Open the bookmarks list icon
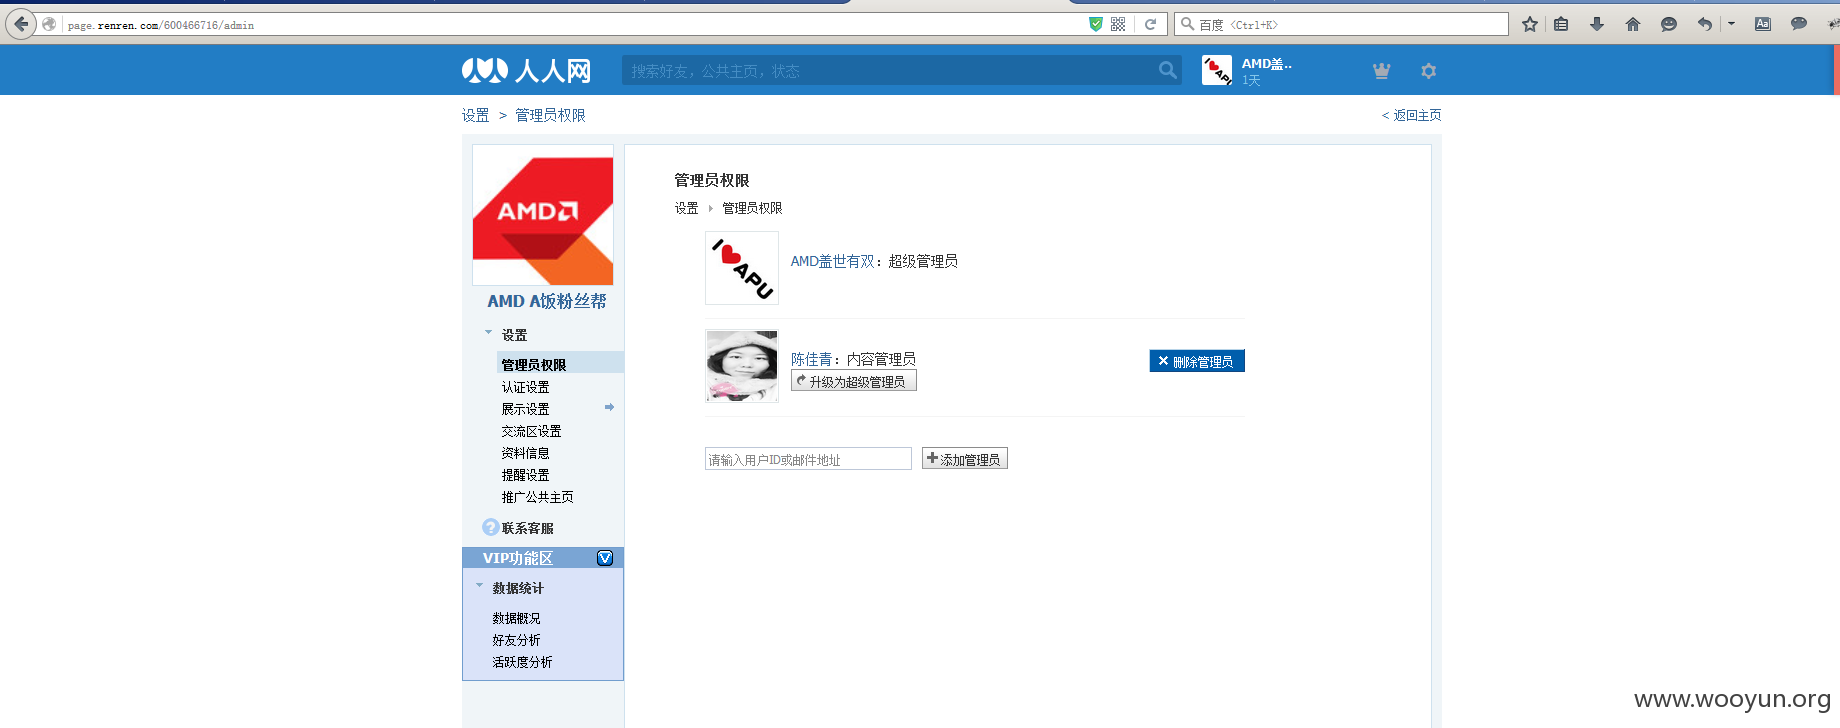This screenshot has width=1840, height=728. click(1561, 24)
